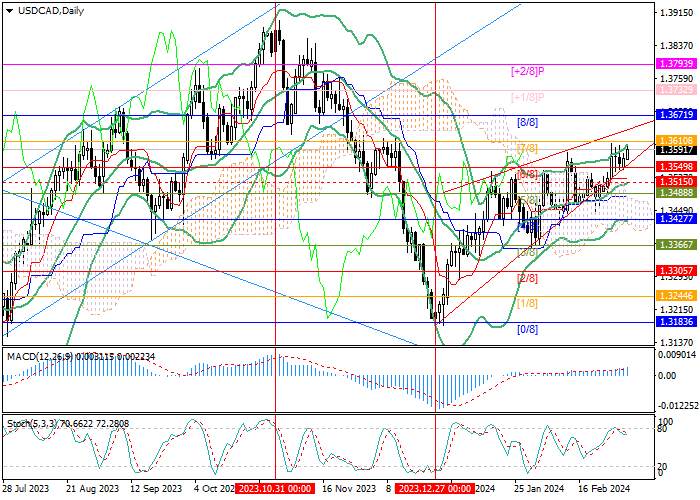Screen dimensions: 700x500
Task: Select the 2023.12.27 00:00 vertical line date marker
Action: [x=435, y=488]
